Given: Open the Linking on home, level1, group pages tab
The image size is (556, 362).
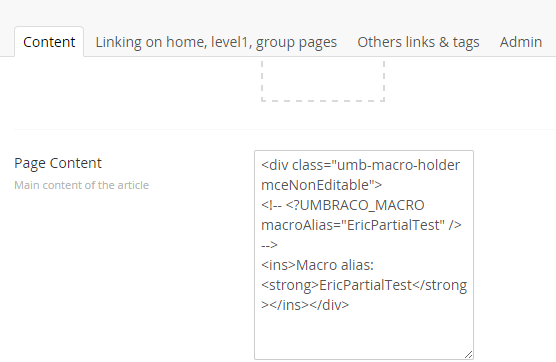Looking at the screenshot, I should 216,42.
